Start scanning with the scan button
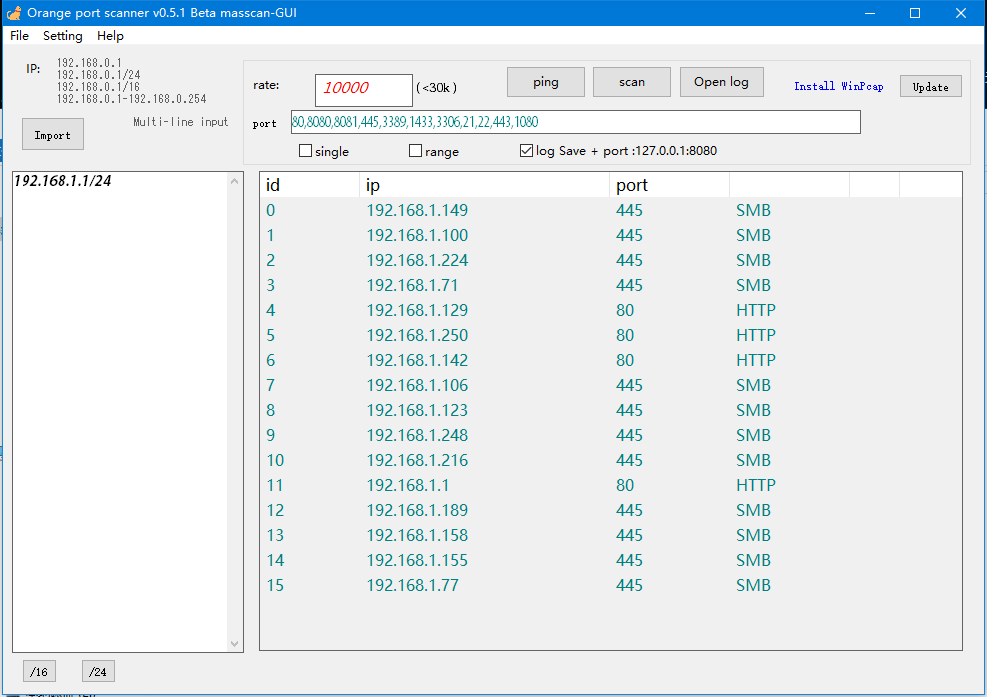The height and width of the screenshot is (697, 987). click(631, 82)
